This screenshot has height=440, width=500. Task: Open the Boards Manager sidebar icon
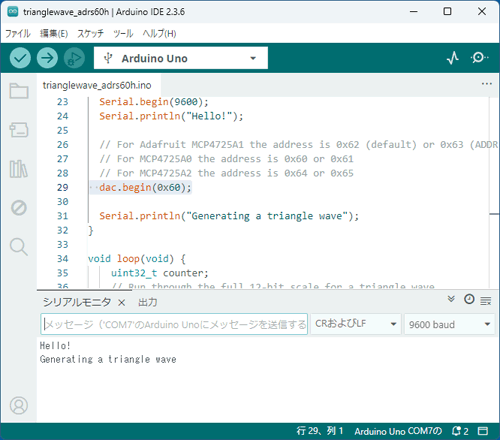19,130
